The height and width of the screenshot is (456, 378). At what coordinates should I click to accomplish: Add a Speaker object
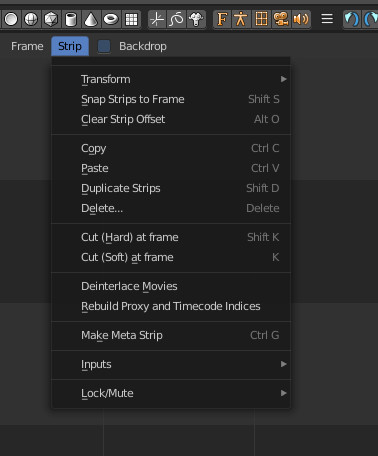[301, 19]
